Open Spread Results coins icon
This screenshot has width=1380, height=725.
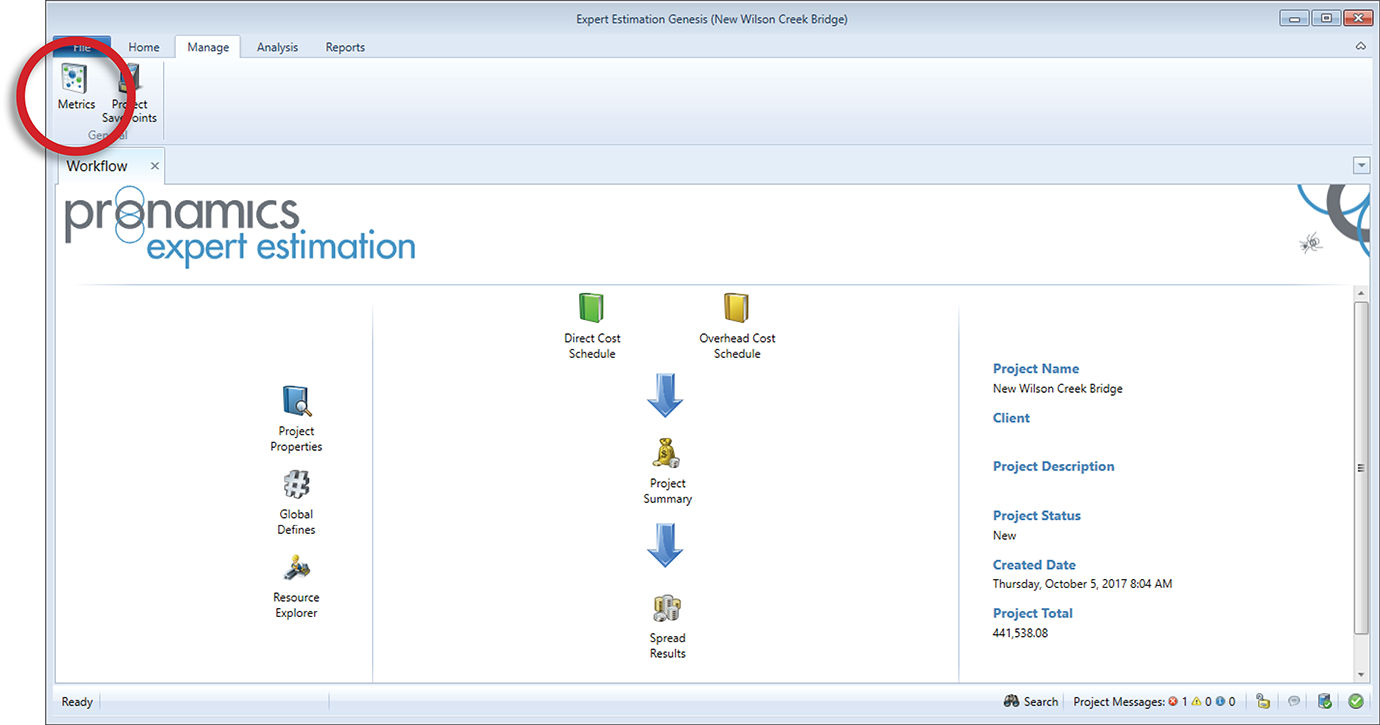667,608
